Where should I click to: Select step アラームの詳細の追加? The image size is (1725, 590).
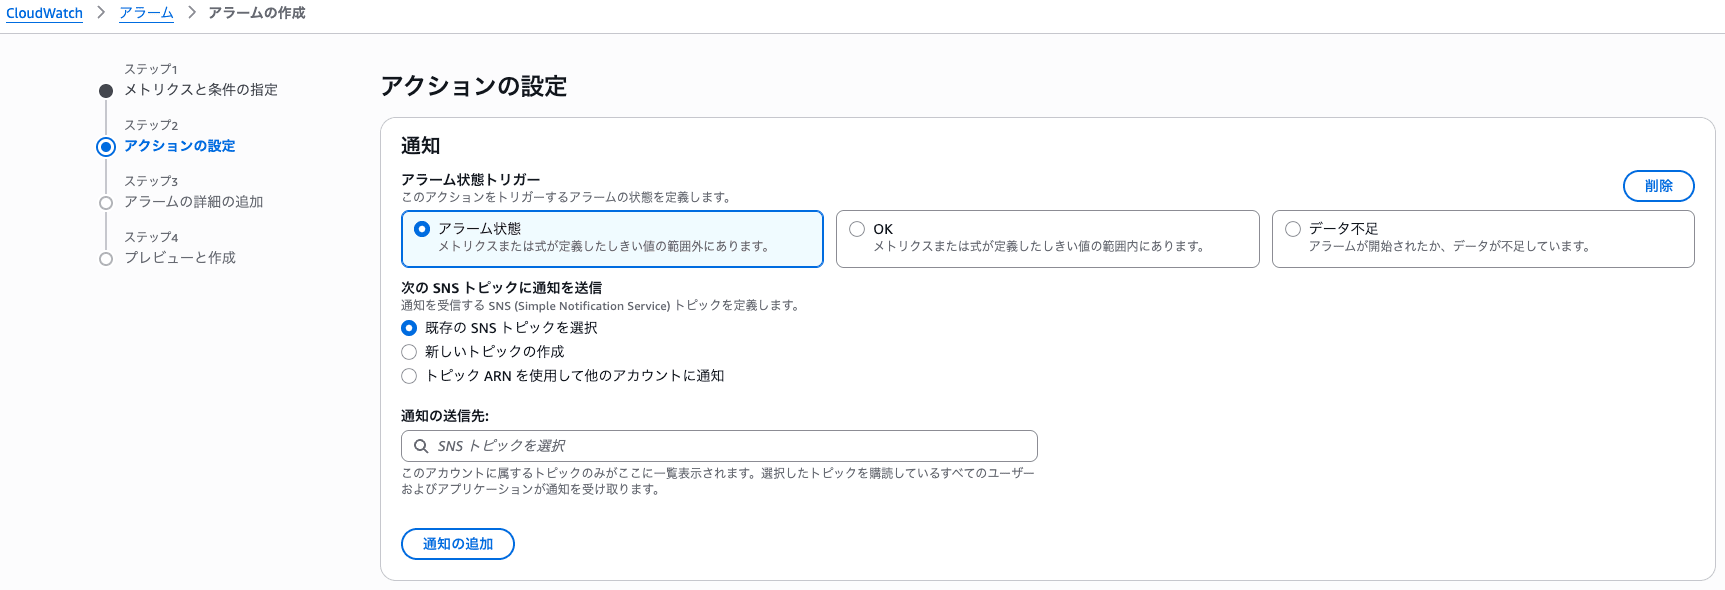coord(194,202)
